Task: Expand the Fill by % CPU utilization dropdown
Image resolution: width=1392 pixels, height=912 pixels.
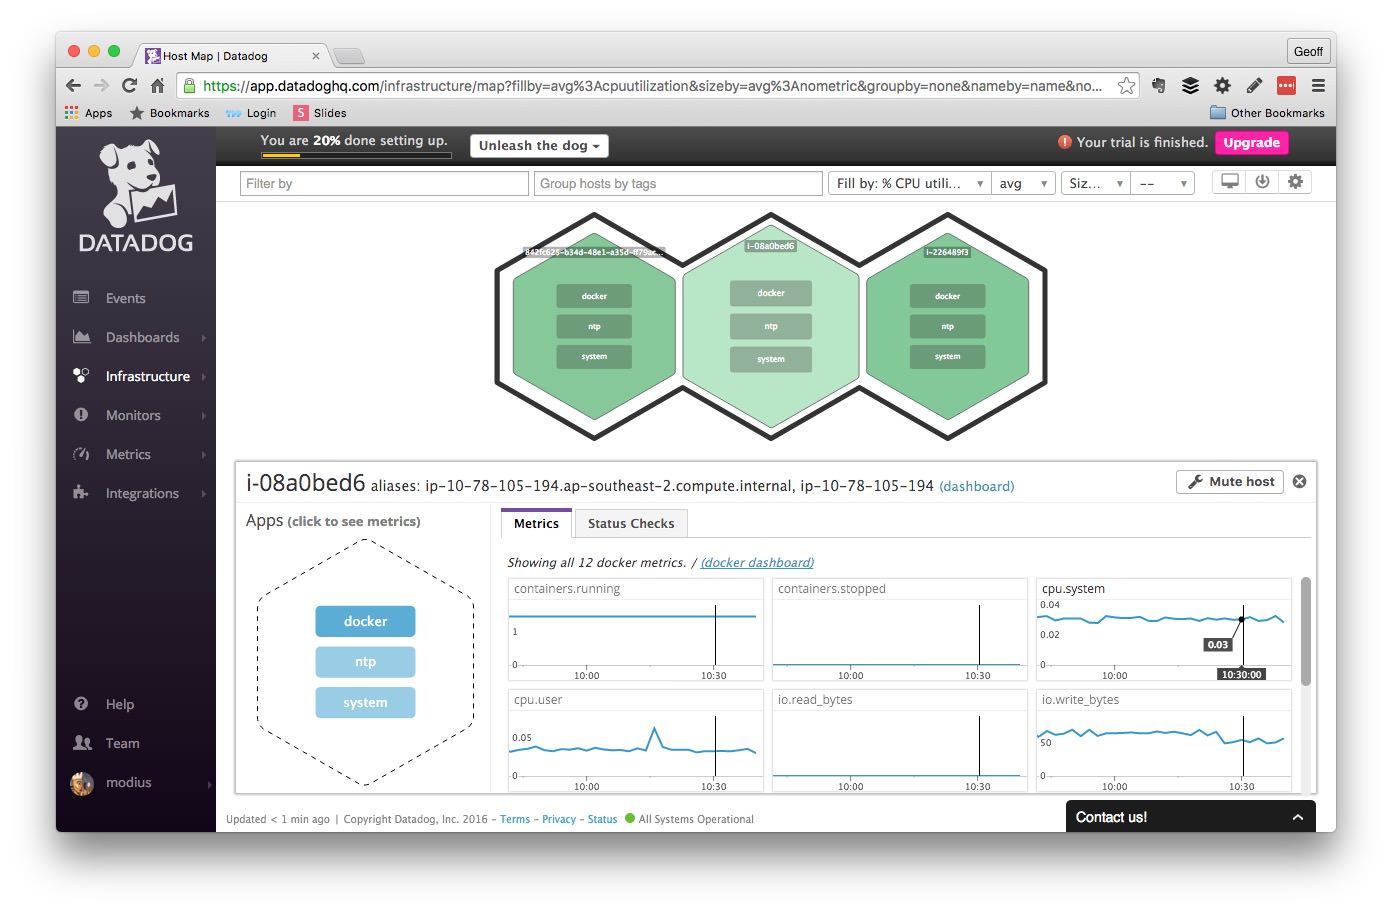Action: coord(908,183)
